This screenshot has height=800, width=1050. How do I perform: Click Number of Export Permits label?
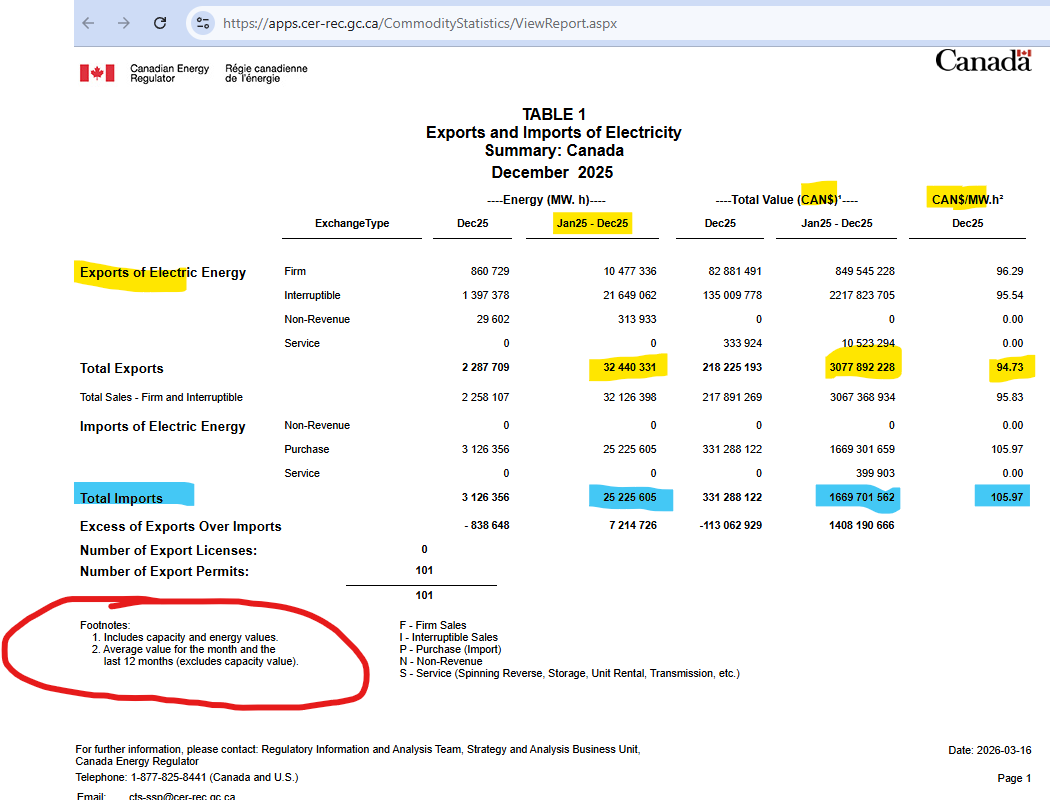point(164,572)
